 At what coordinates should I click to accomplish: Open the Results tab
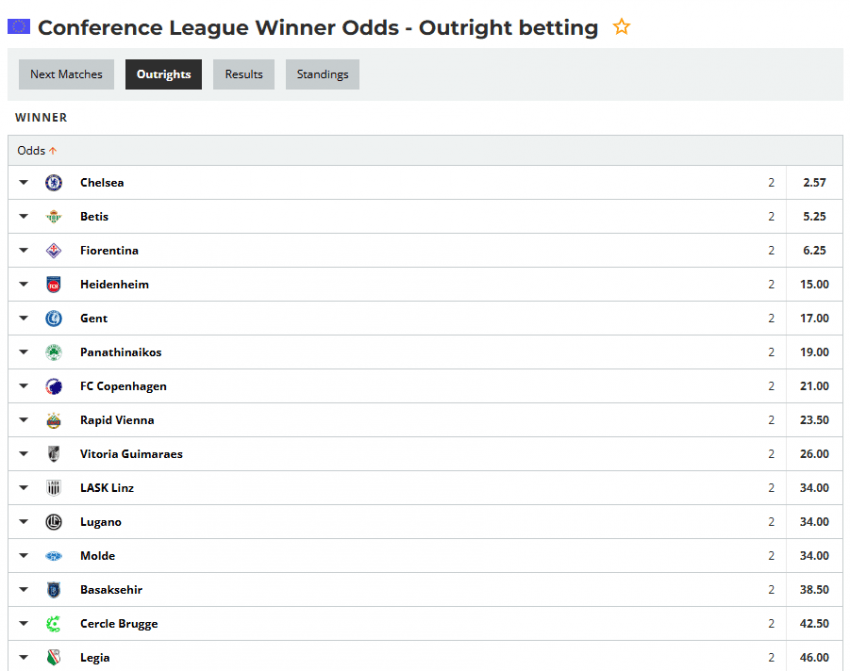(243, 75)
